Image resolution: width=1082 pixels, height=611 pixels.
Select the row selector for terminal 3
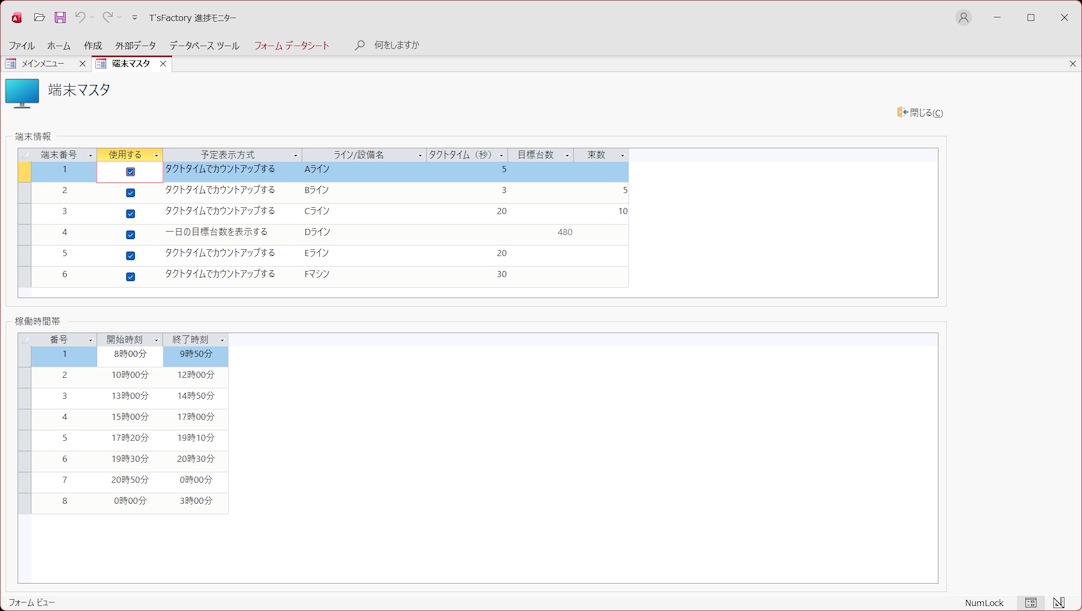tap(24, 212)
